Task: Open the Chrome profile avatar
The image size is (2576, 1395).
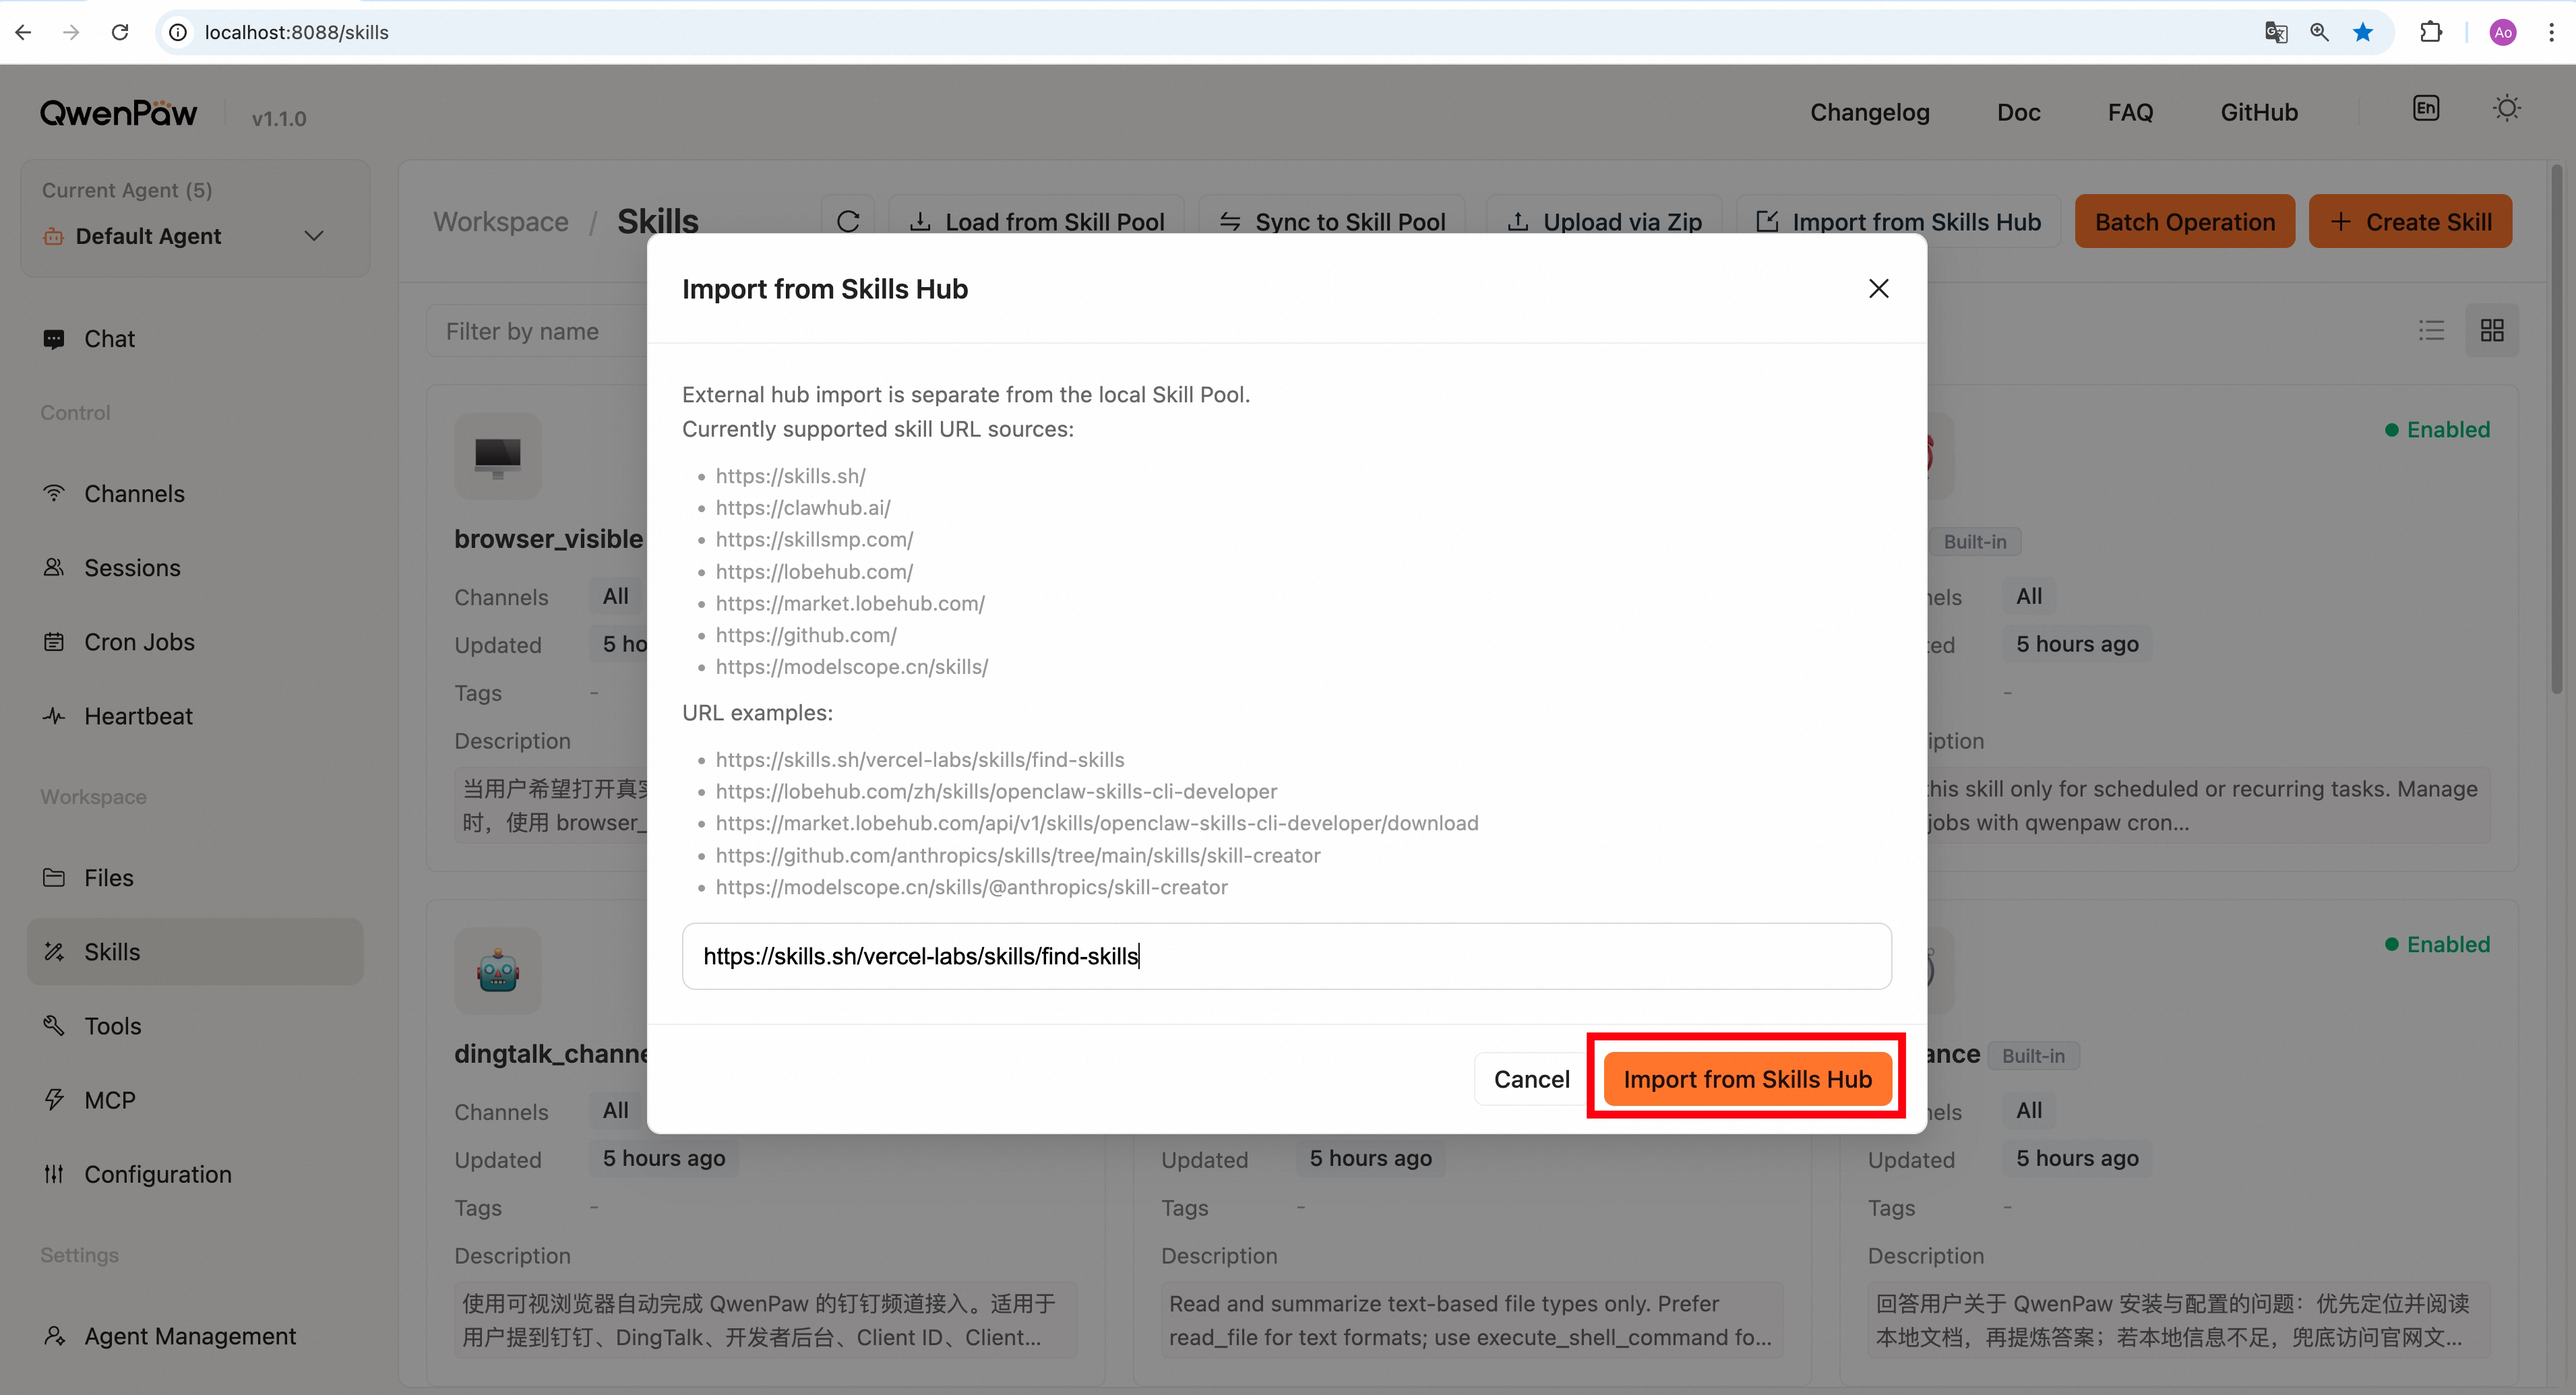Action: point(2503,32)
